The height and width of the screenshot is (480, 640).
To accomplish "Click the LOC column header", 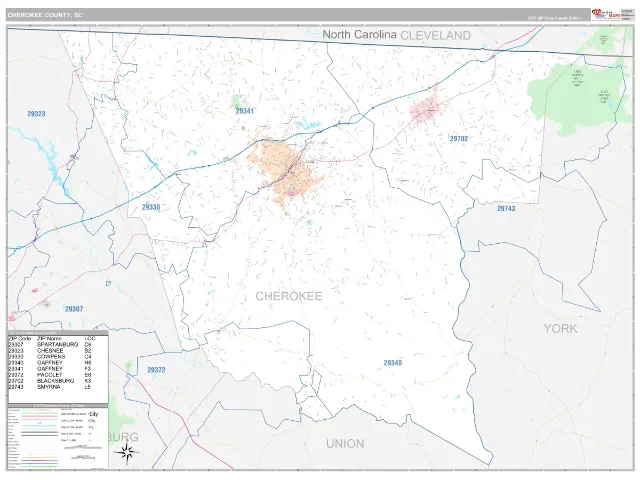I will pos(90,339).
